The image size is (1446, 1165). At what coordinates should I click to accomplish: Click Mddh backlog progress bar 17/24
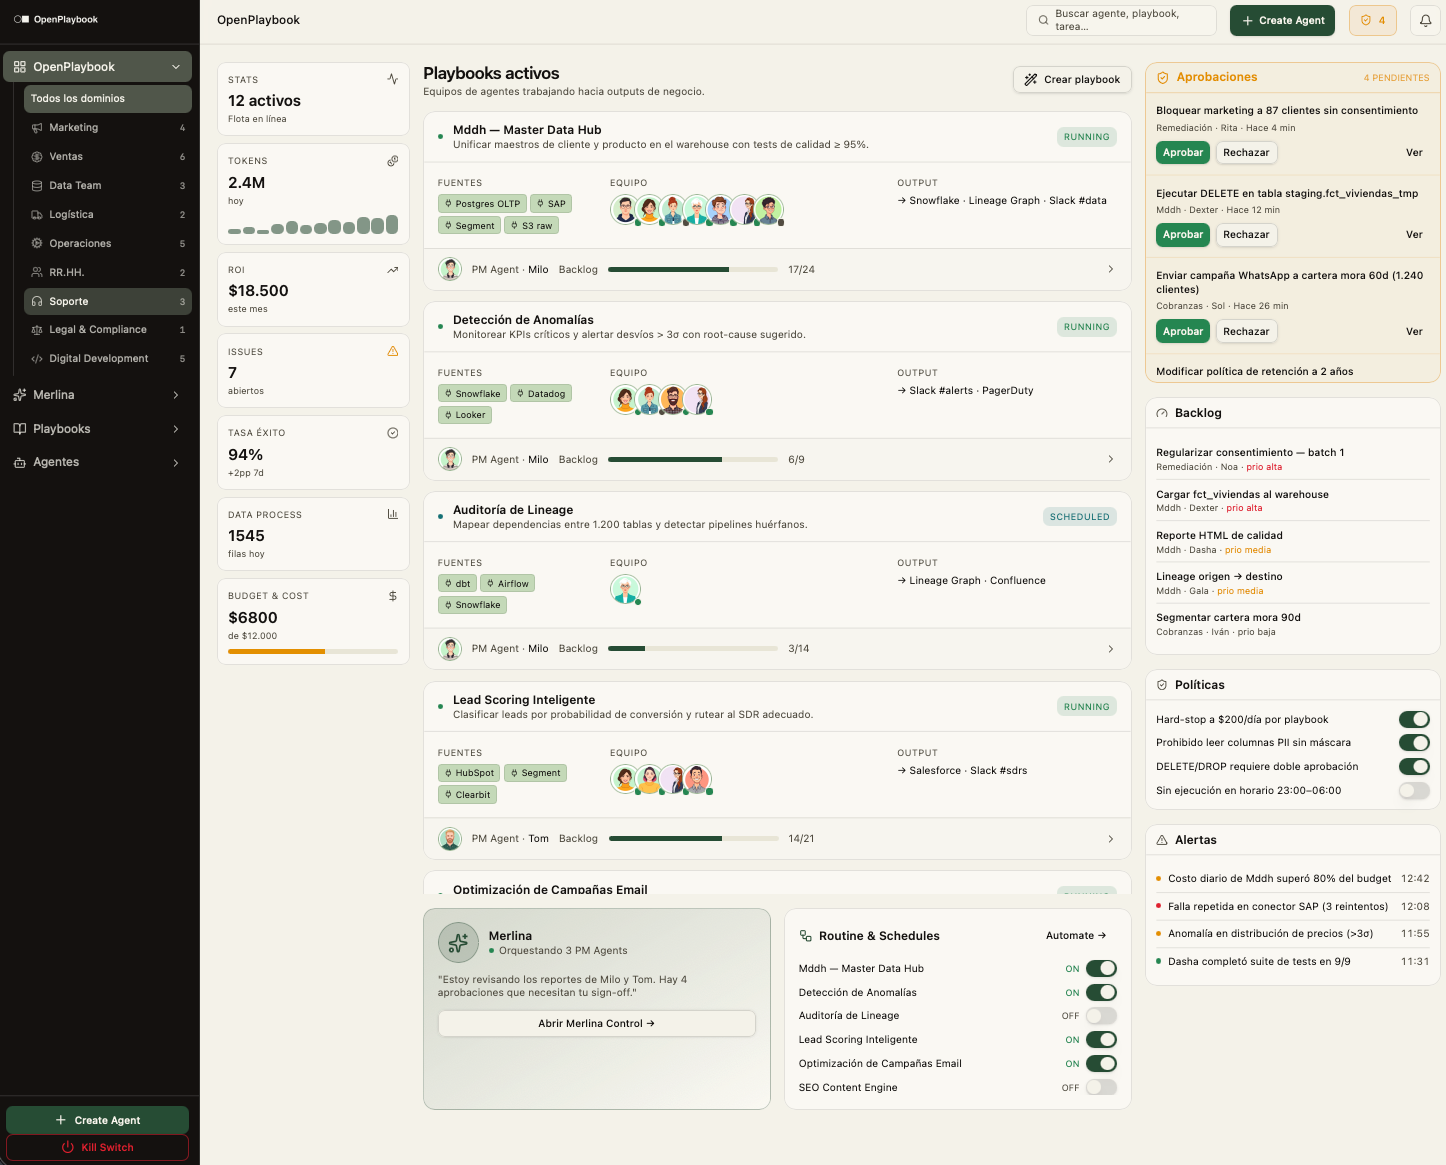click(693, 269)
